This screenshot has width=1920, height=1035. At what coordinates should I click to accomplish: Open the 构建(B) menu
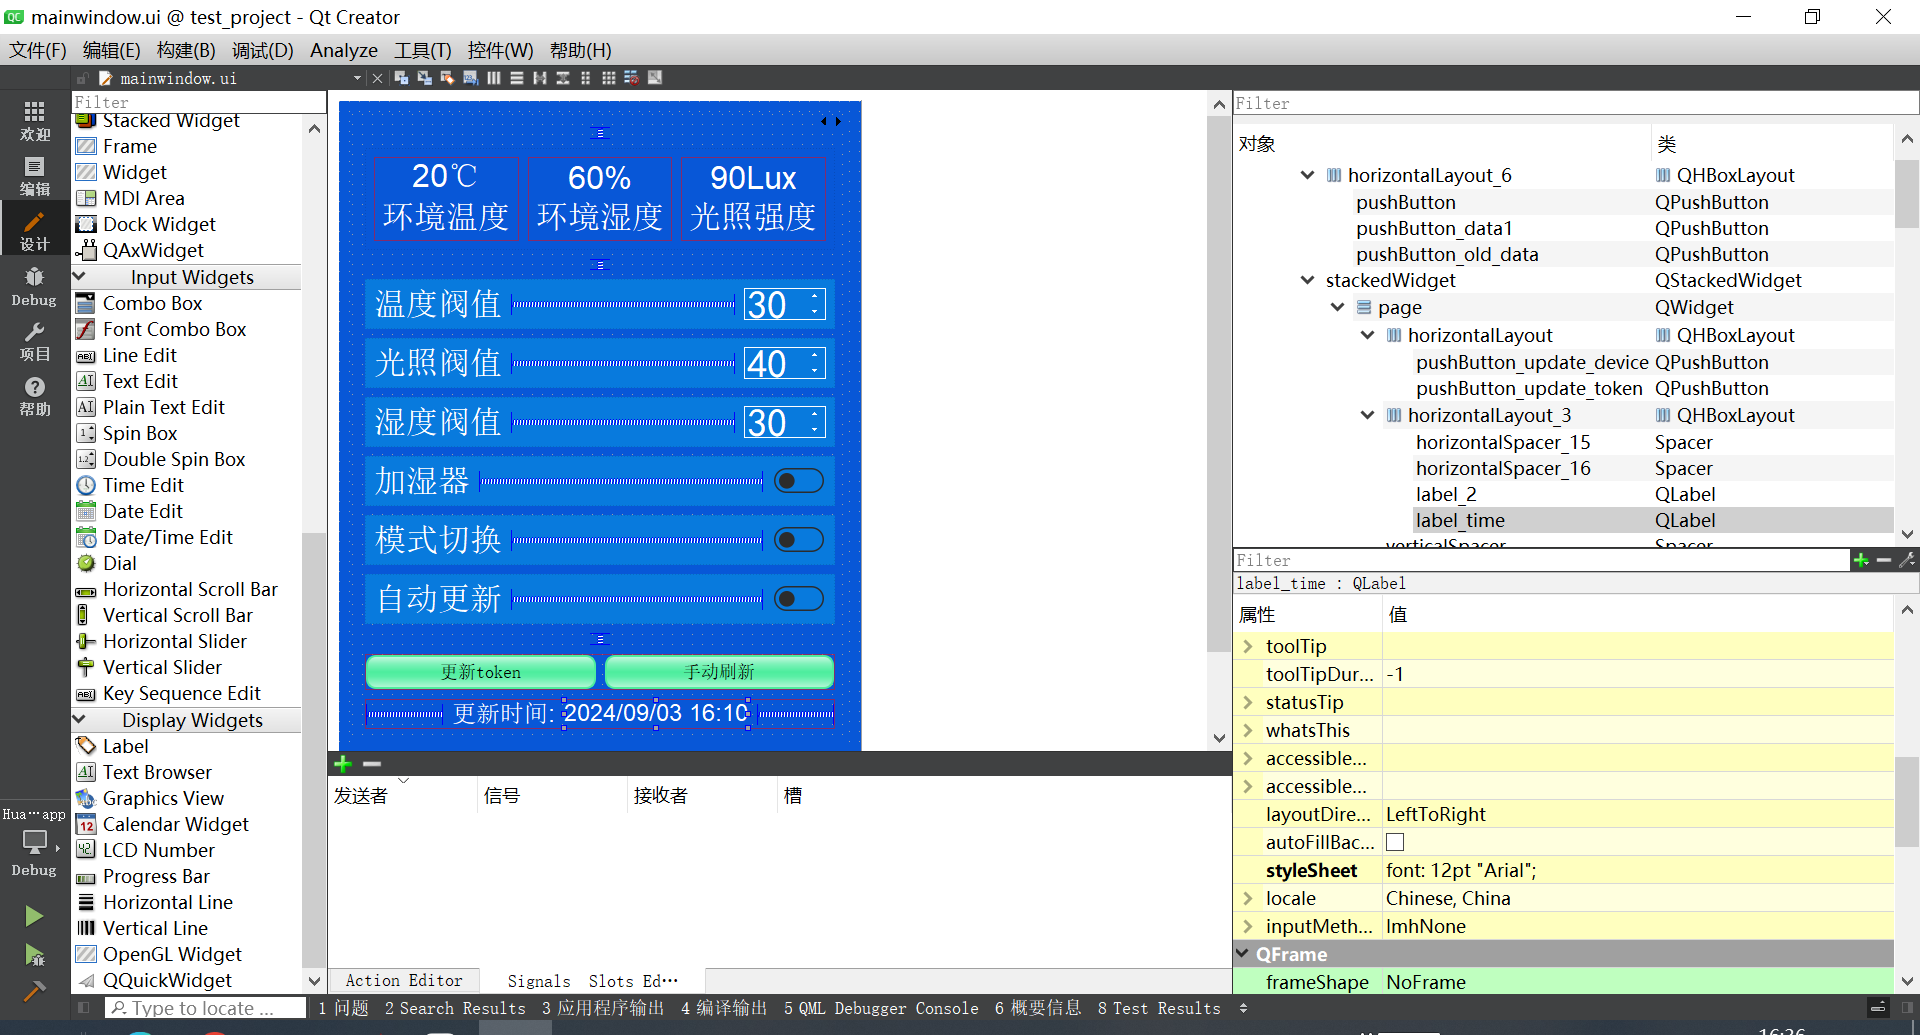[186, 50]
